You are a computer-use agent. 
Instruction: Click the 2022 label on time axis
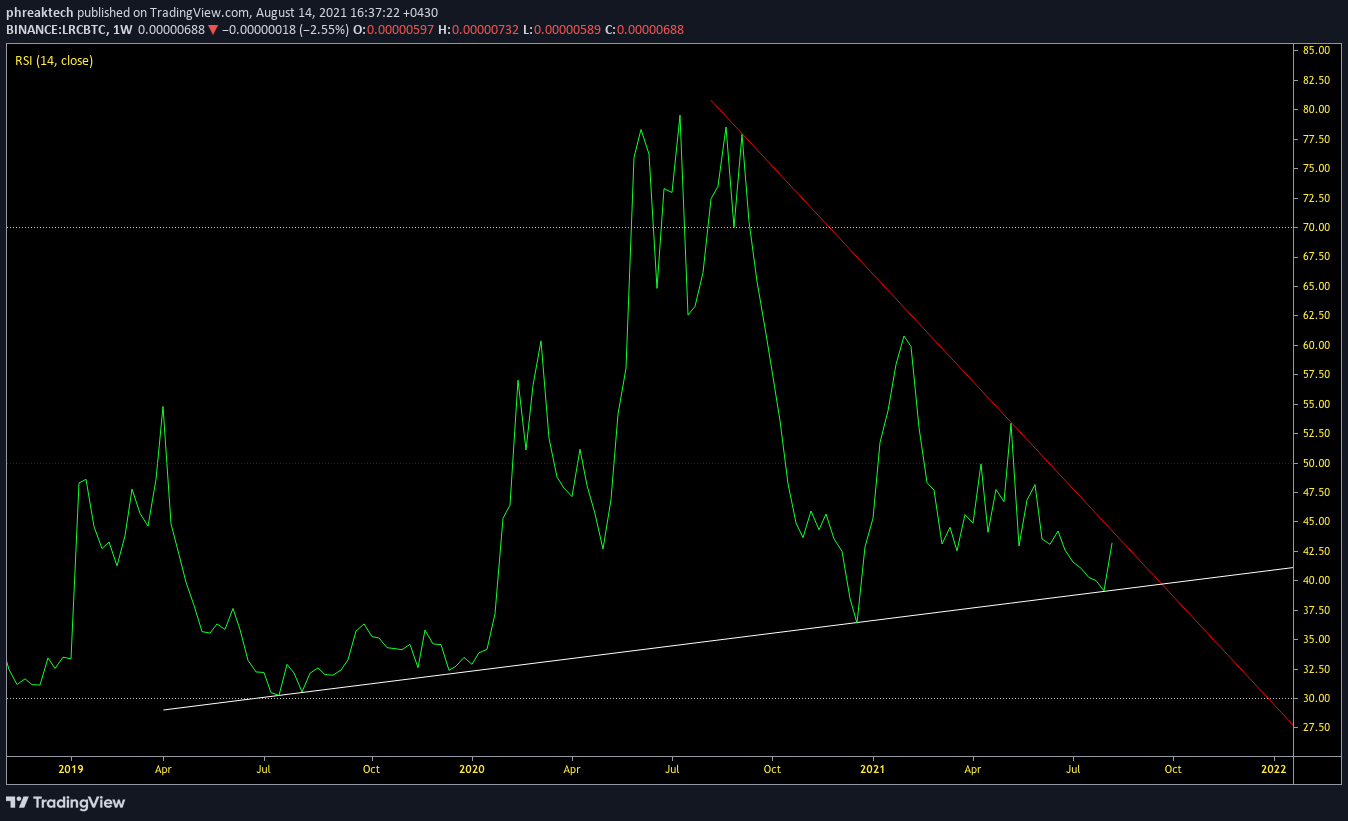click(1274, 770)
